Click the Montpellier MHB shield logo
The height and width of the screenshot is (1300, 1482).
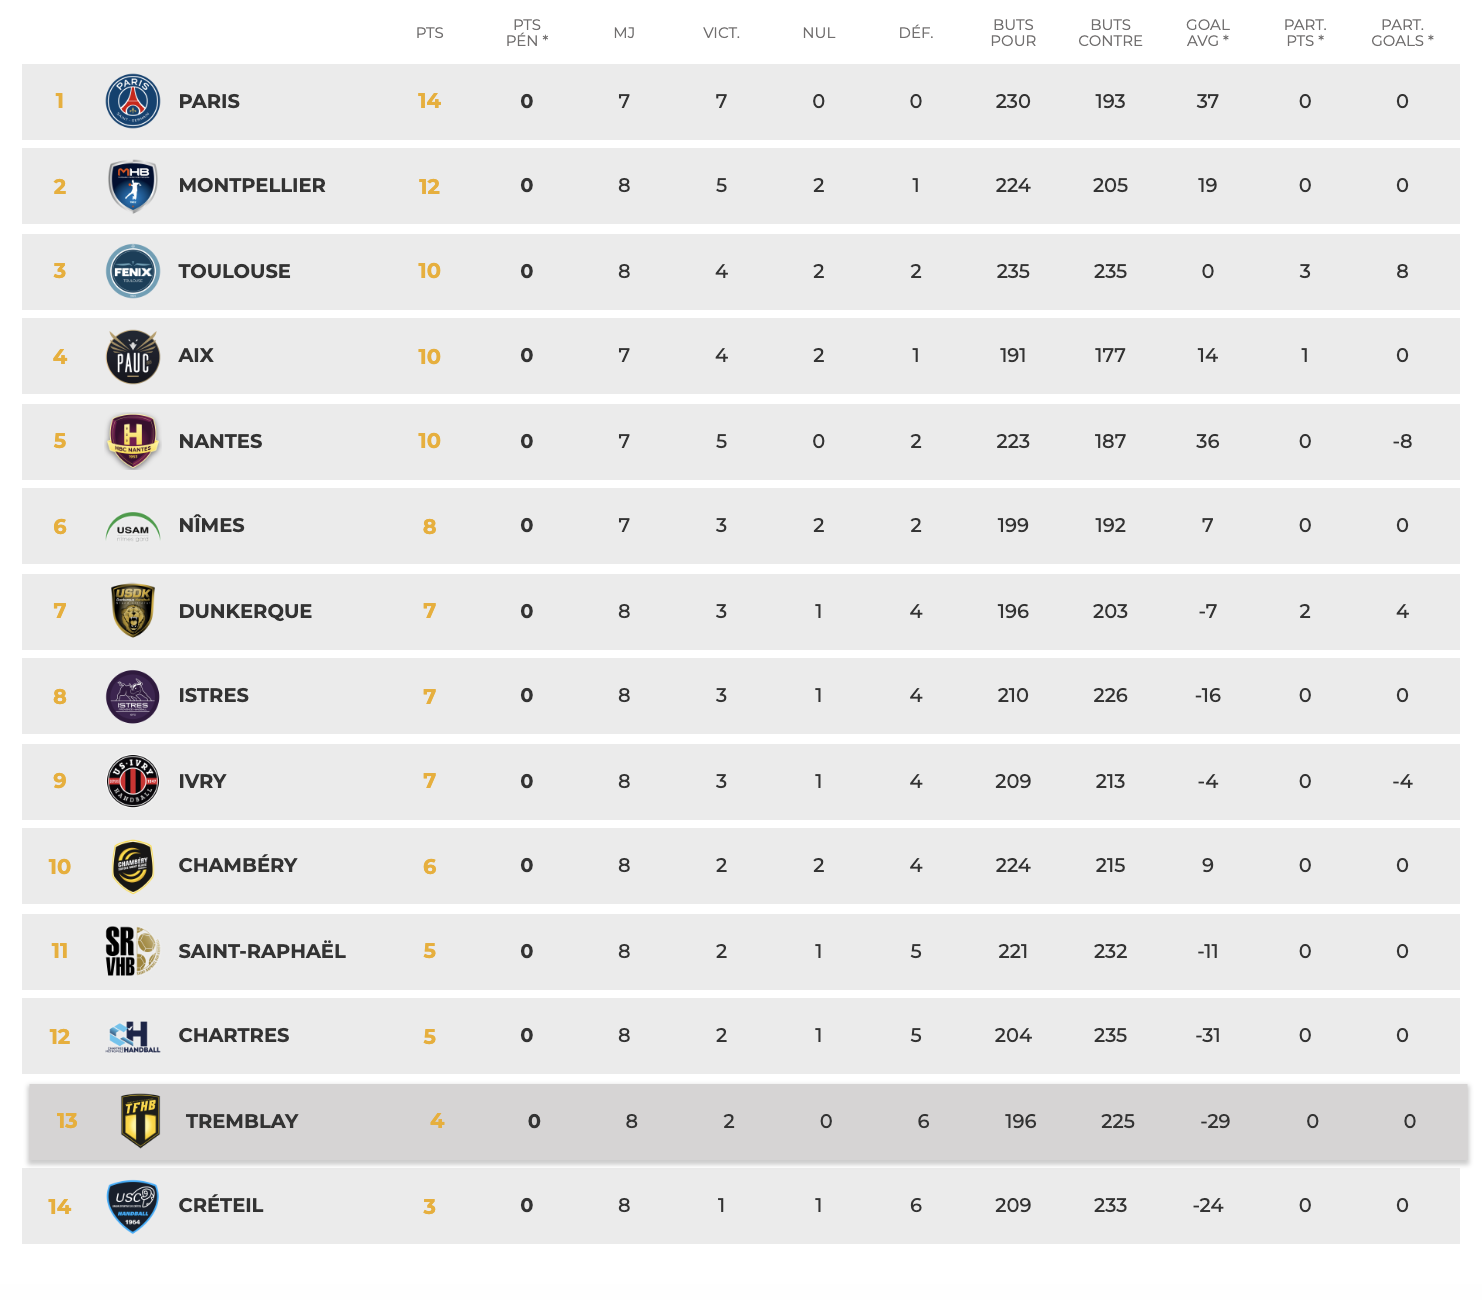tap(133, 186)
